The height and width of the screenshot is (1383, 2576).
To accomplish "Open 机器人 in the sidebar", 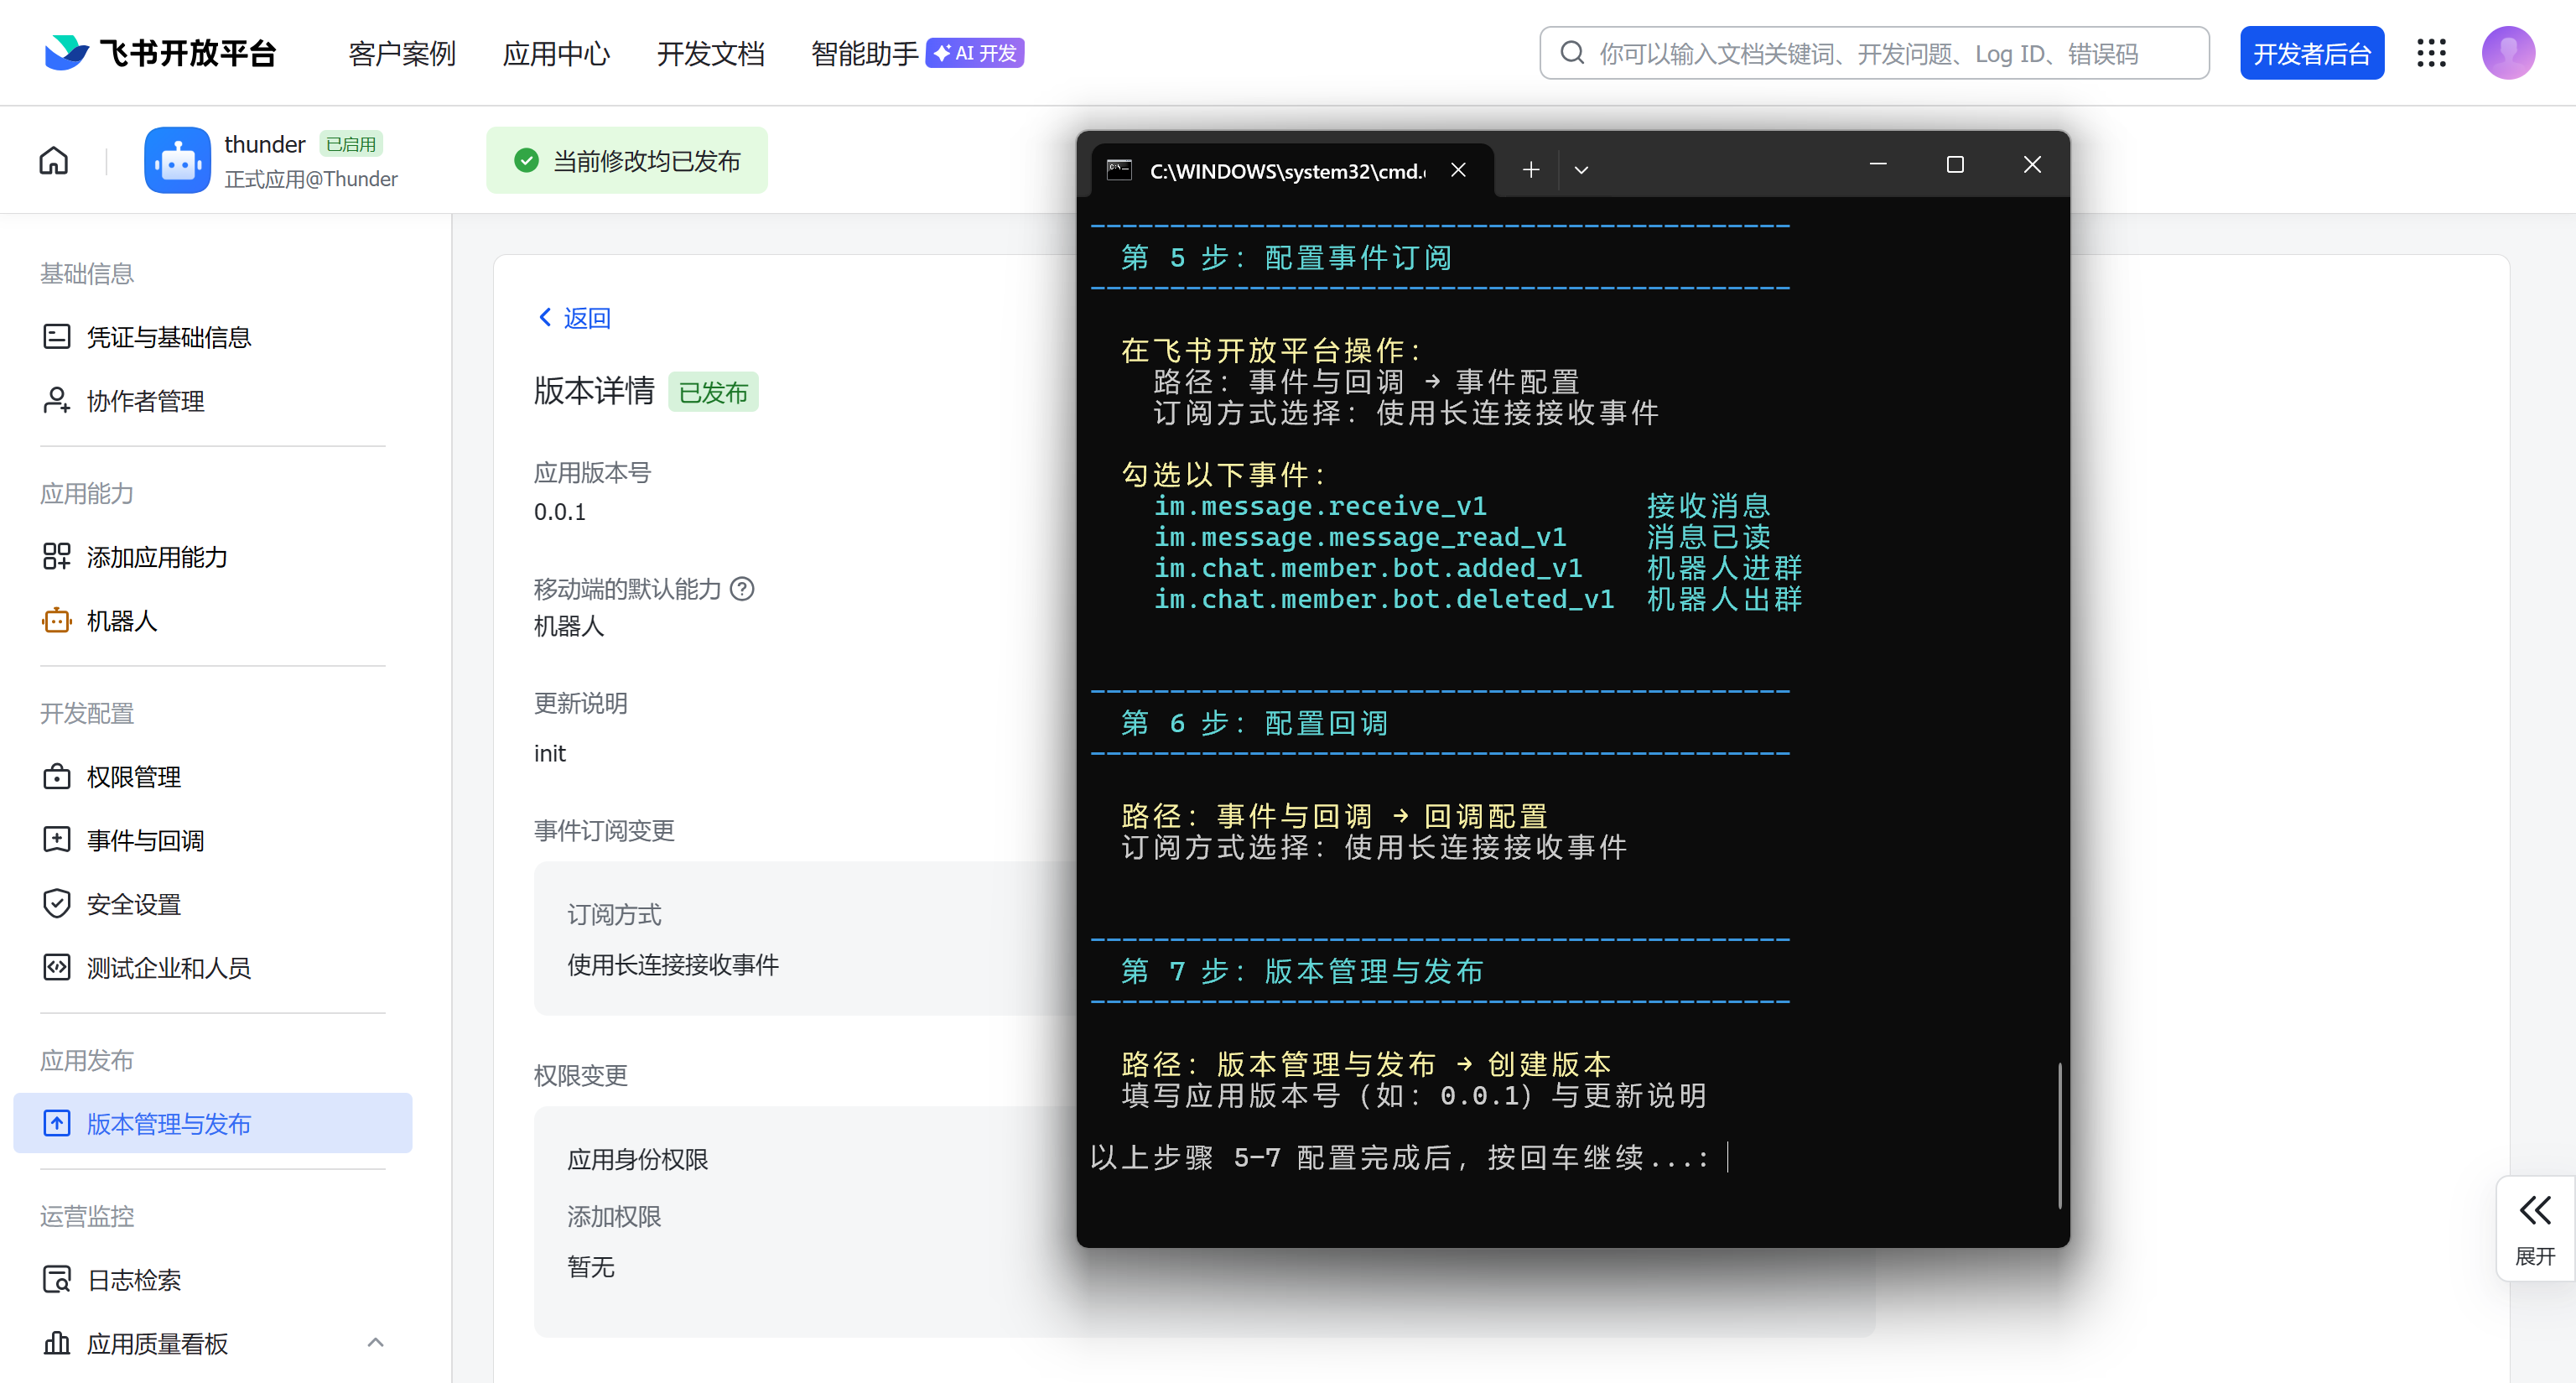I will point(121,621).
